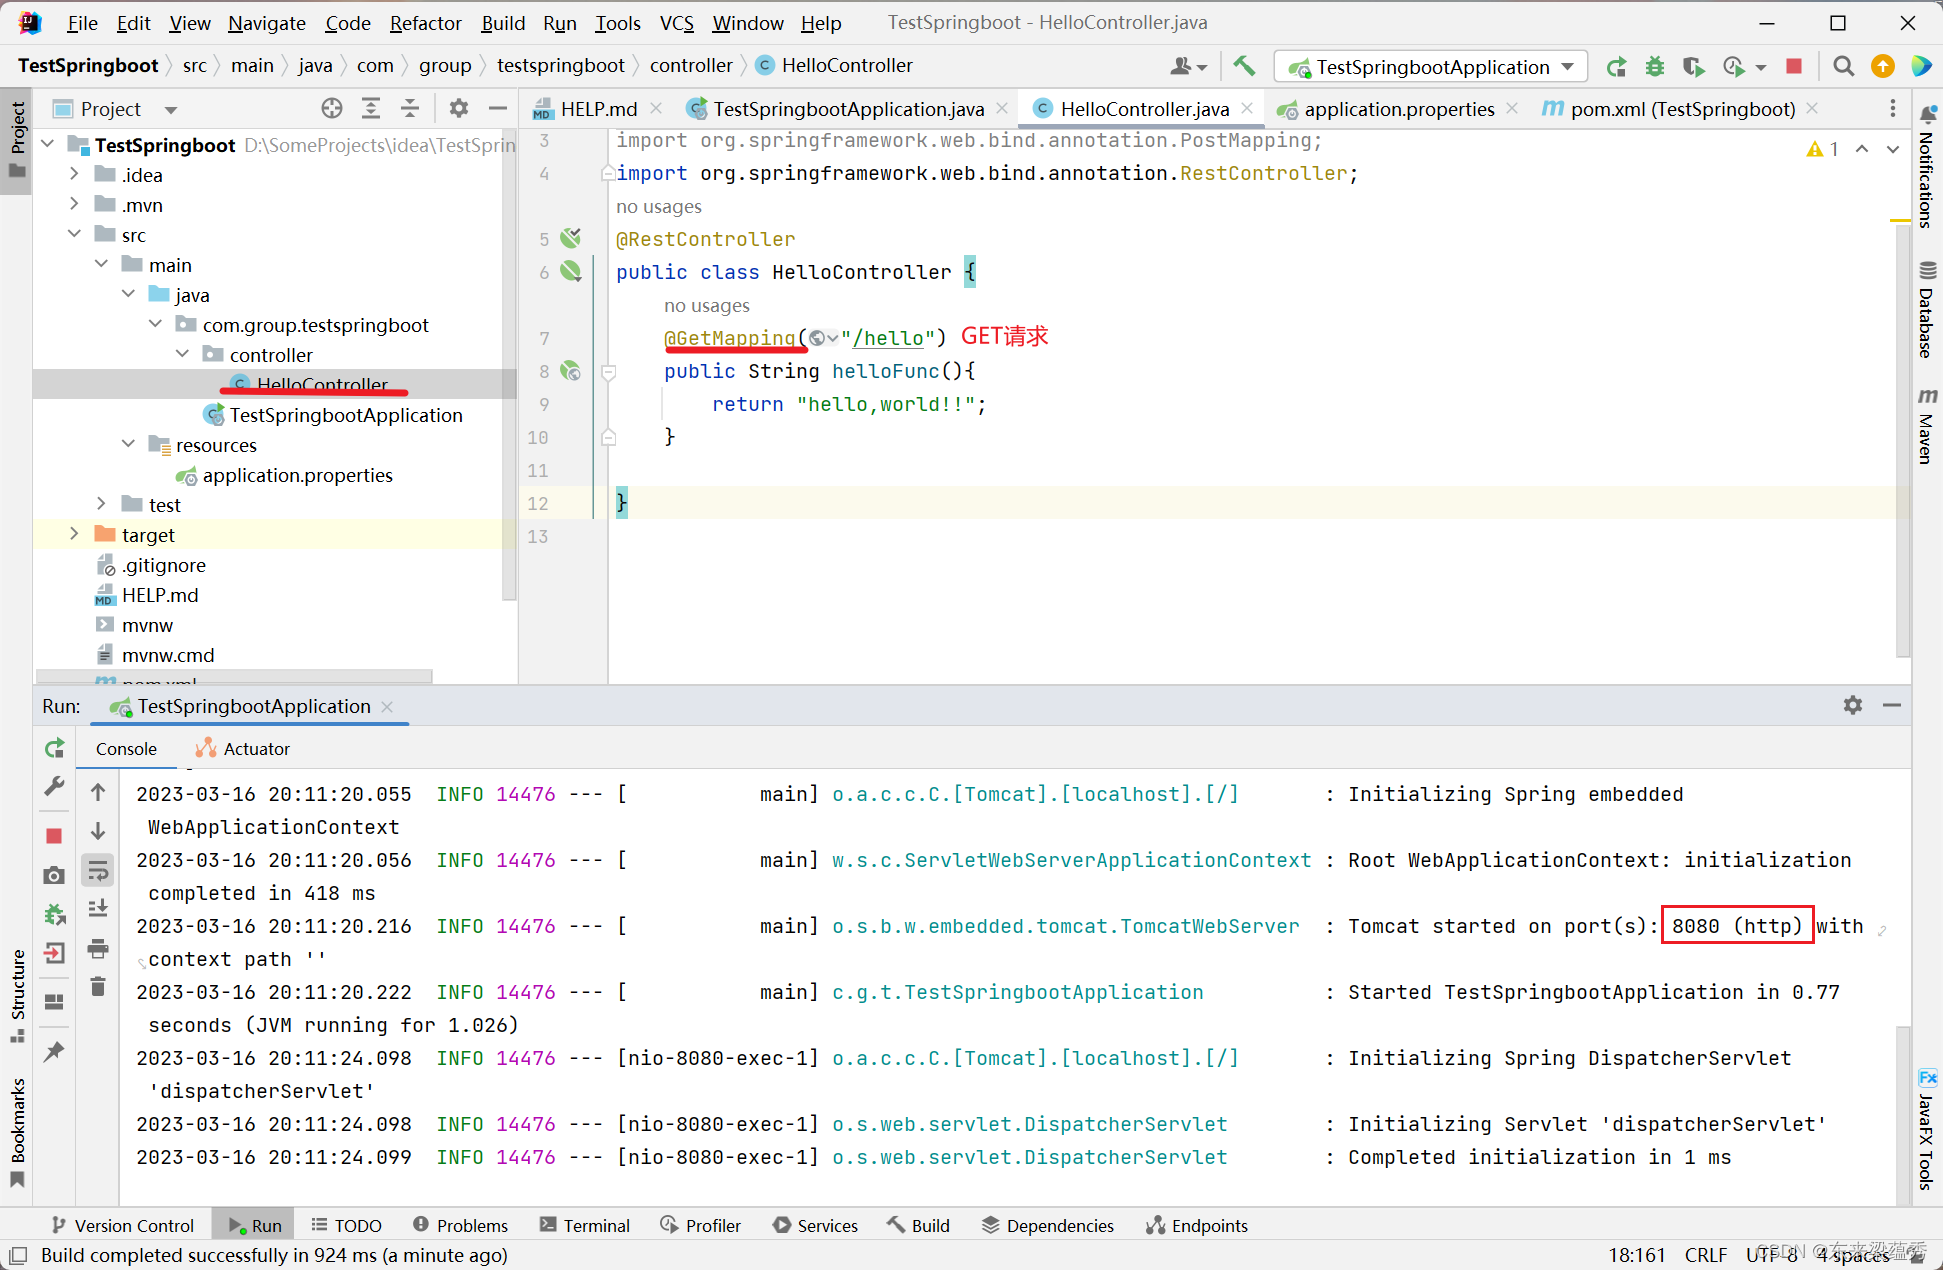Viewport: 1943px width, 1270px height.
Task: Open Search Everywhere magnifier icon
Action: pyautogui.click(x=1843, y=66)
